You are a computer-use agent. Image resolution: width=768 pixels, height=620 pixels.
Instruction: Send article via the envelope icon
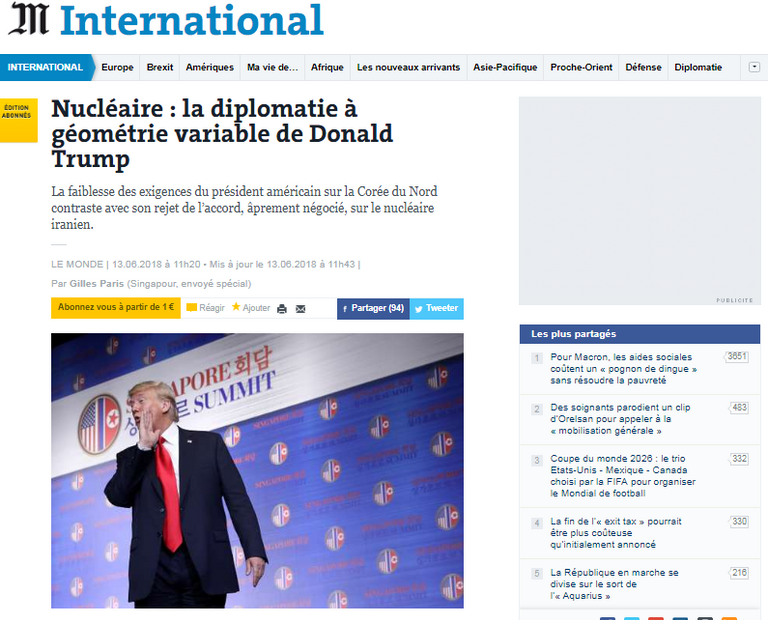(x=300, y=309)
